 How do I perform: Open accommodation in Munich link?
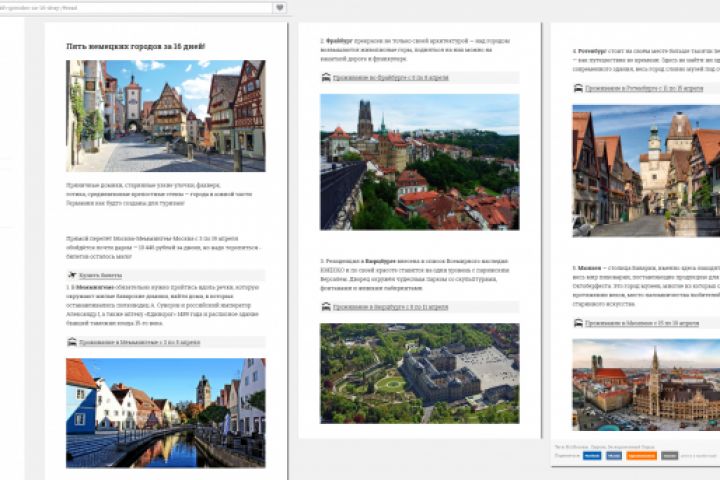click(x=642, y=323)
